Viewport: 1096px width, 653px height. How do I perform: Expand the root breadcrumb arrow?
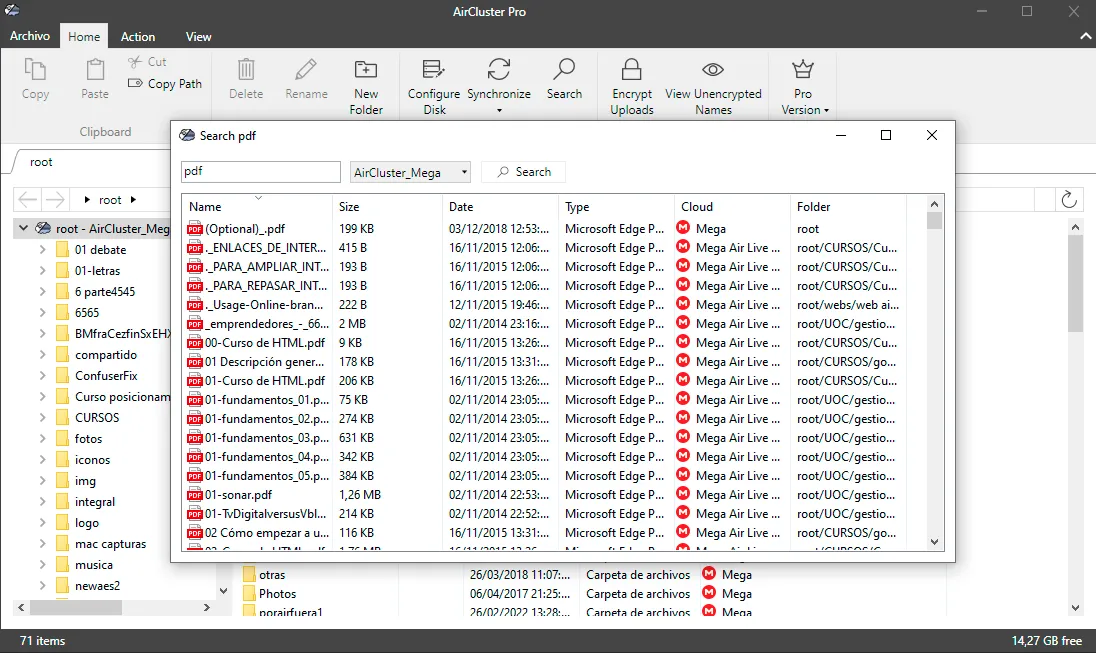133,200
